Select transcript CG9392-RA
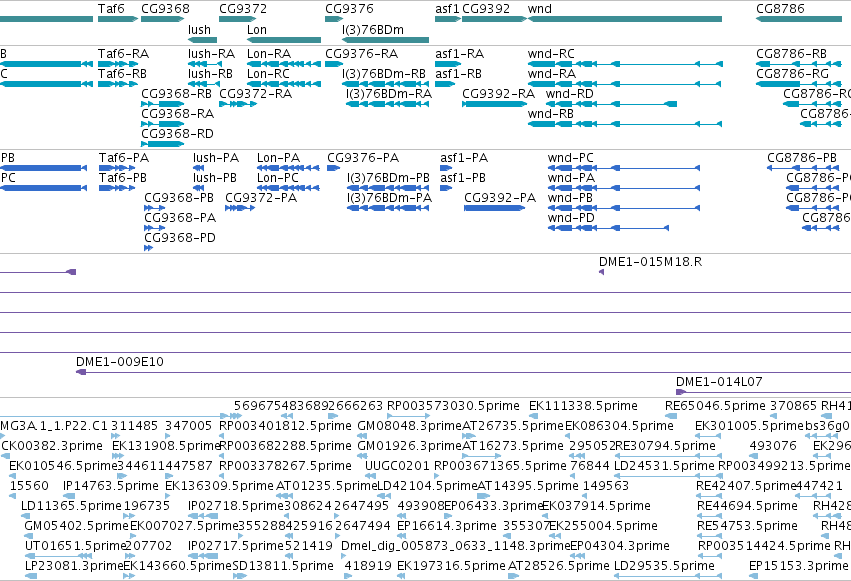Image resolution: width=851 pixels, height=581 pixels. tap(494, 104)
